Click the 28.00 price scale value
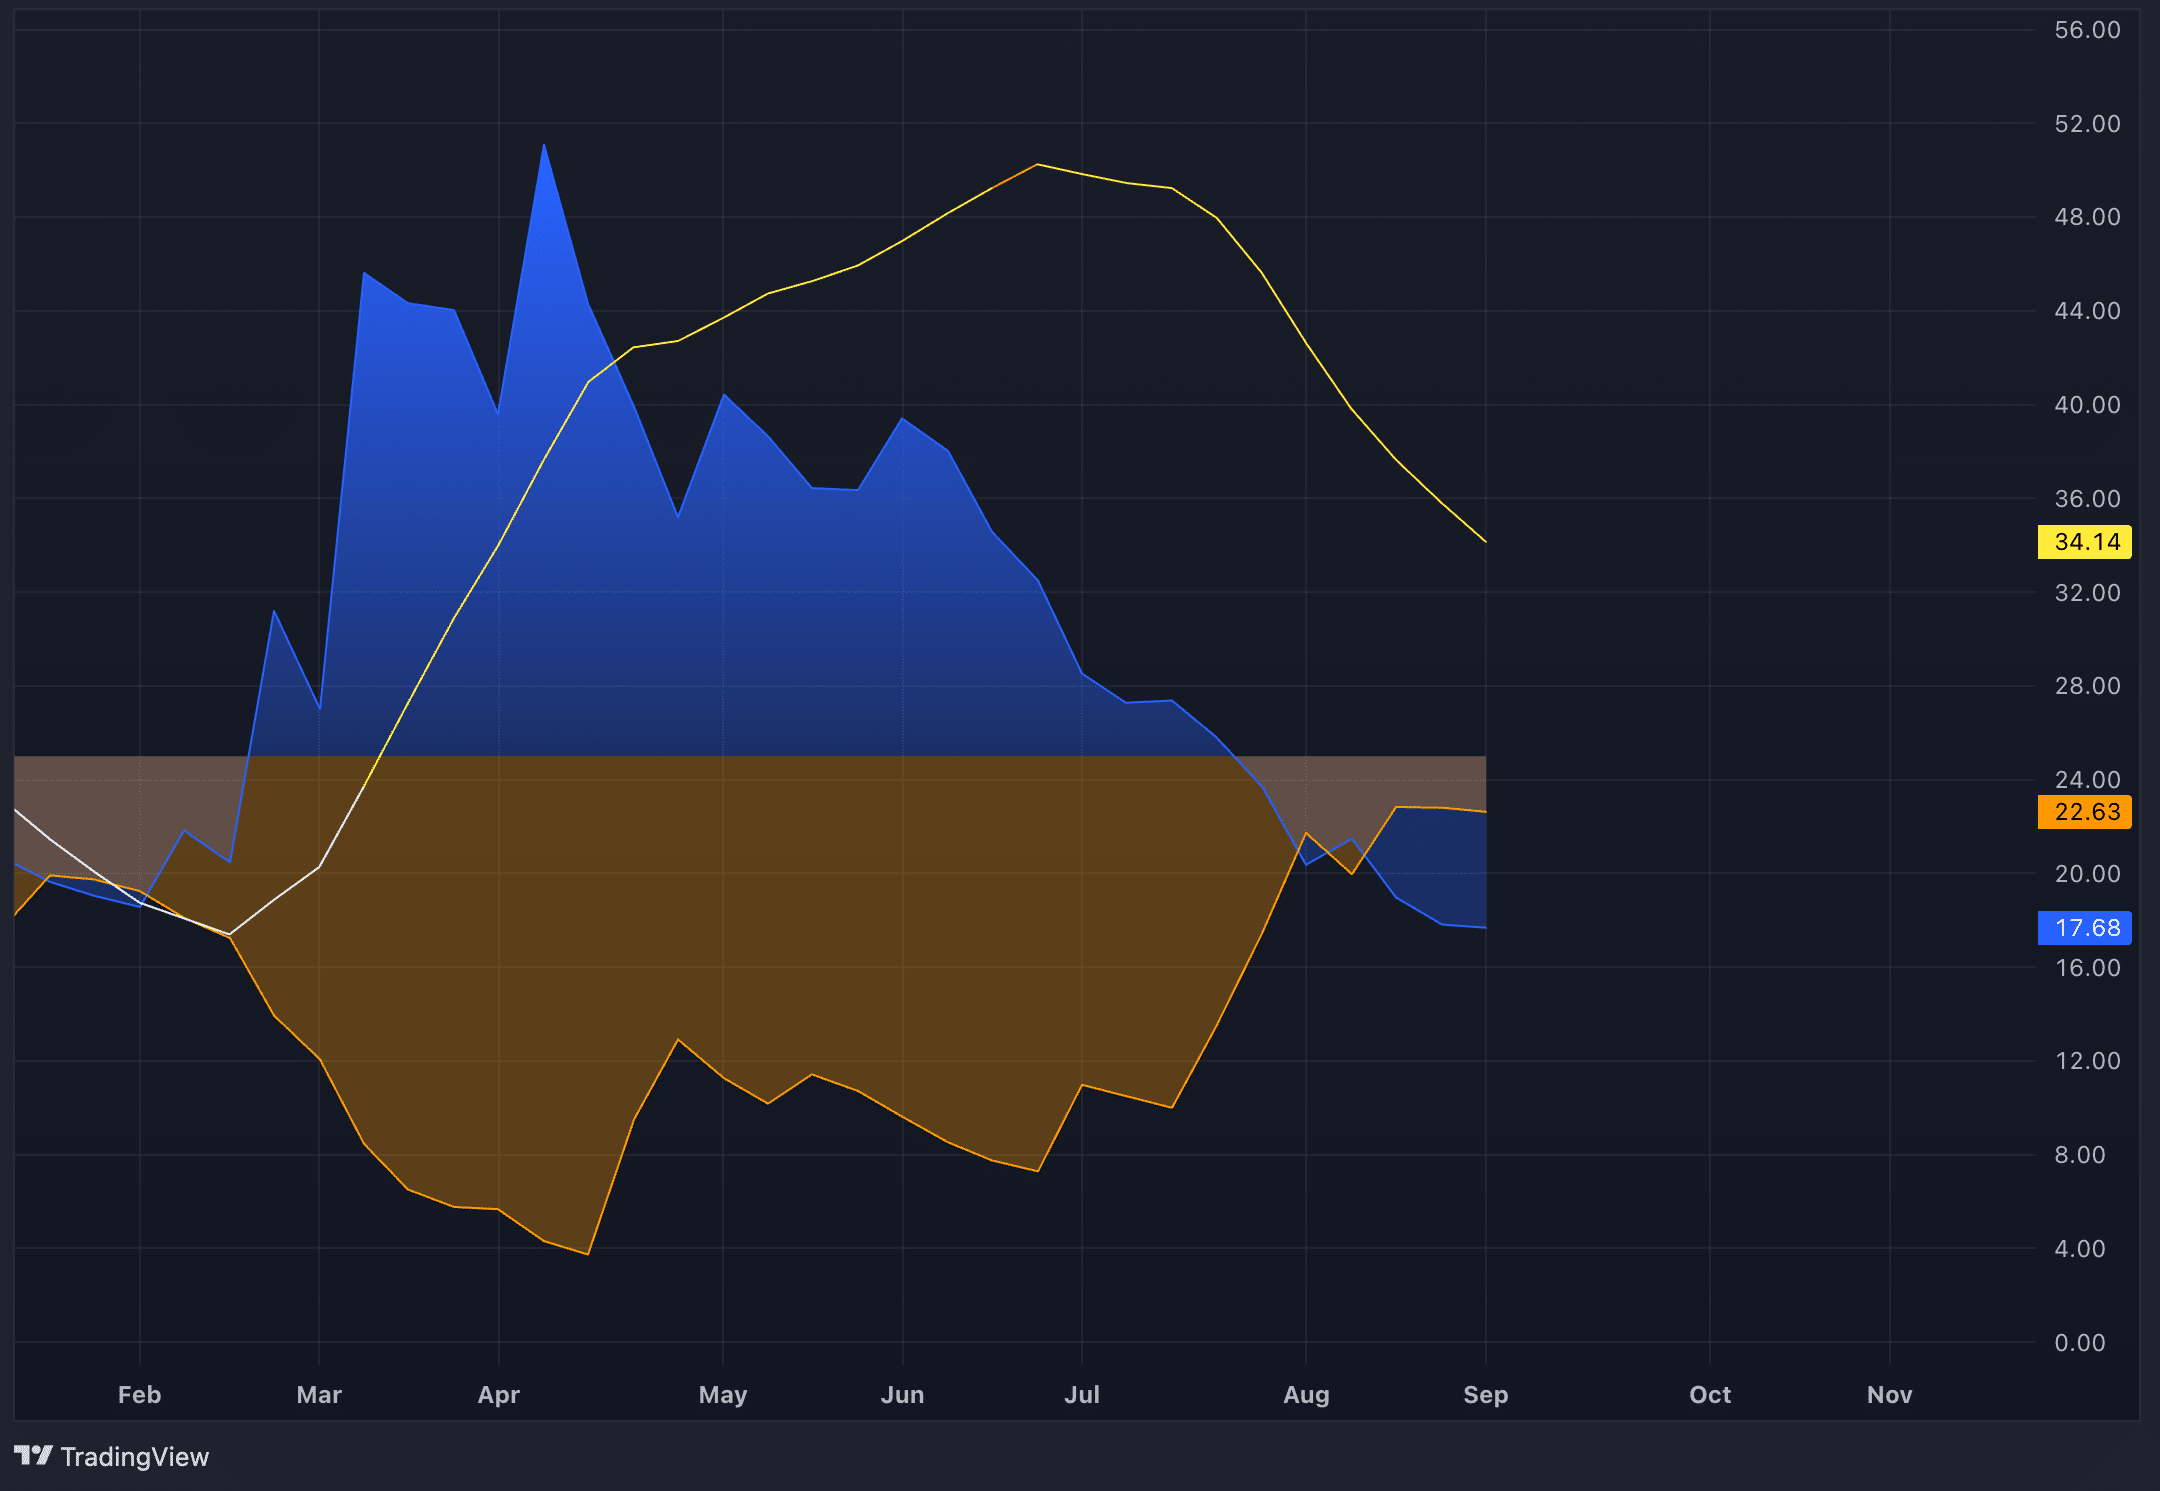 click(x=2087, y=686)
